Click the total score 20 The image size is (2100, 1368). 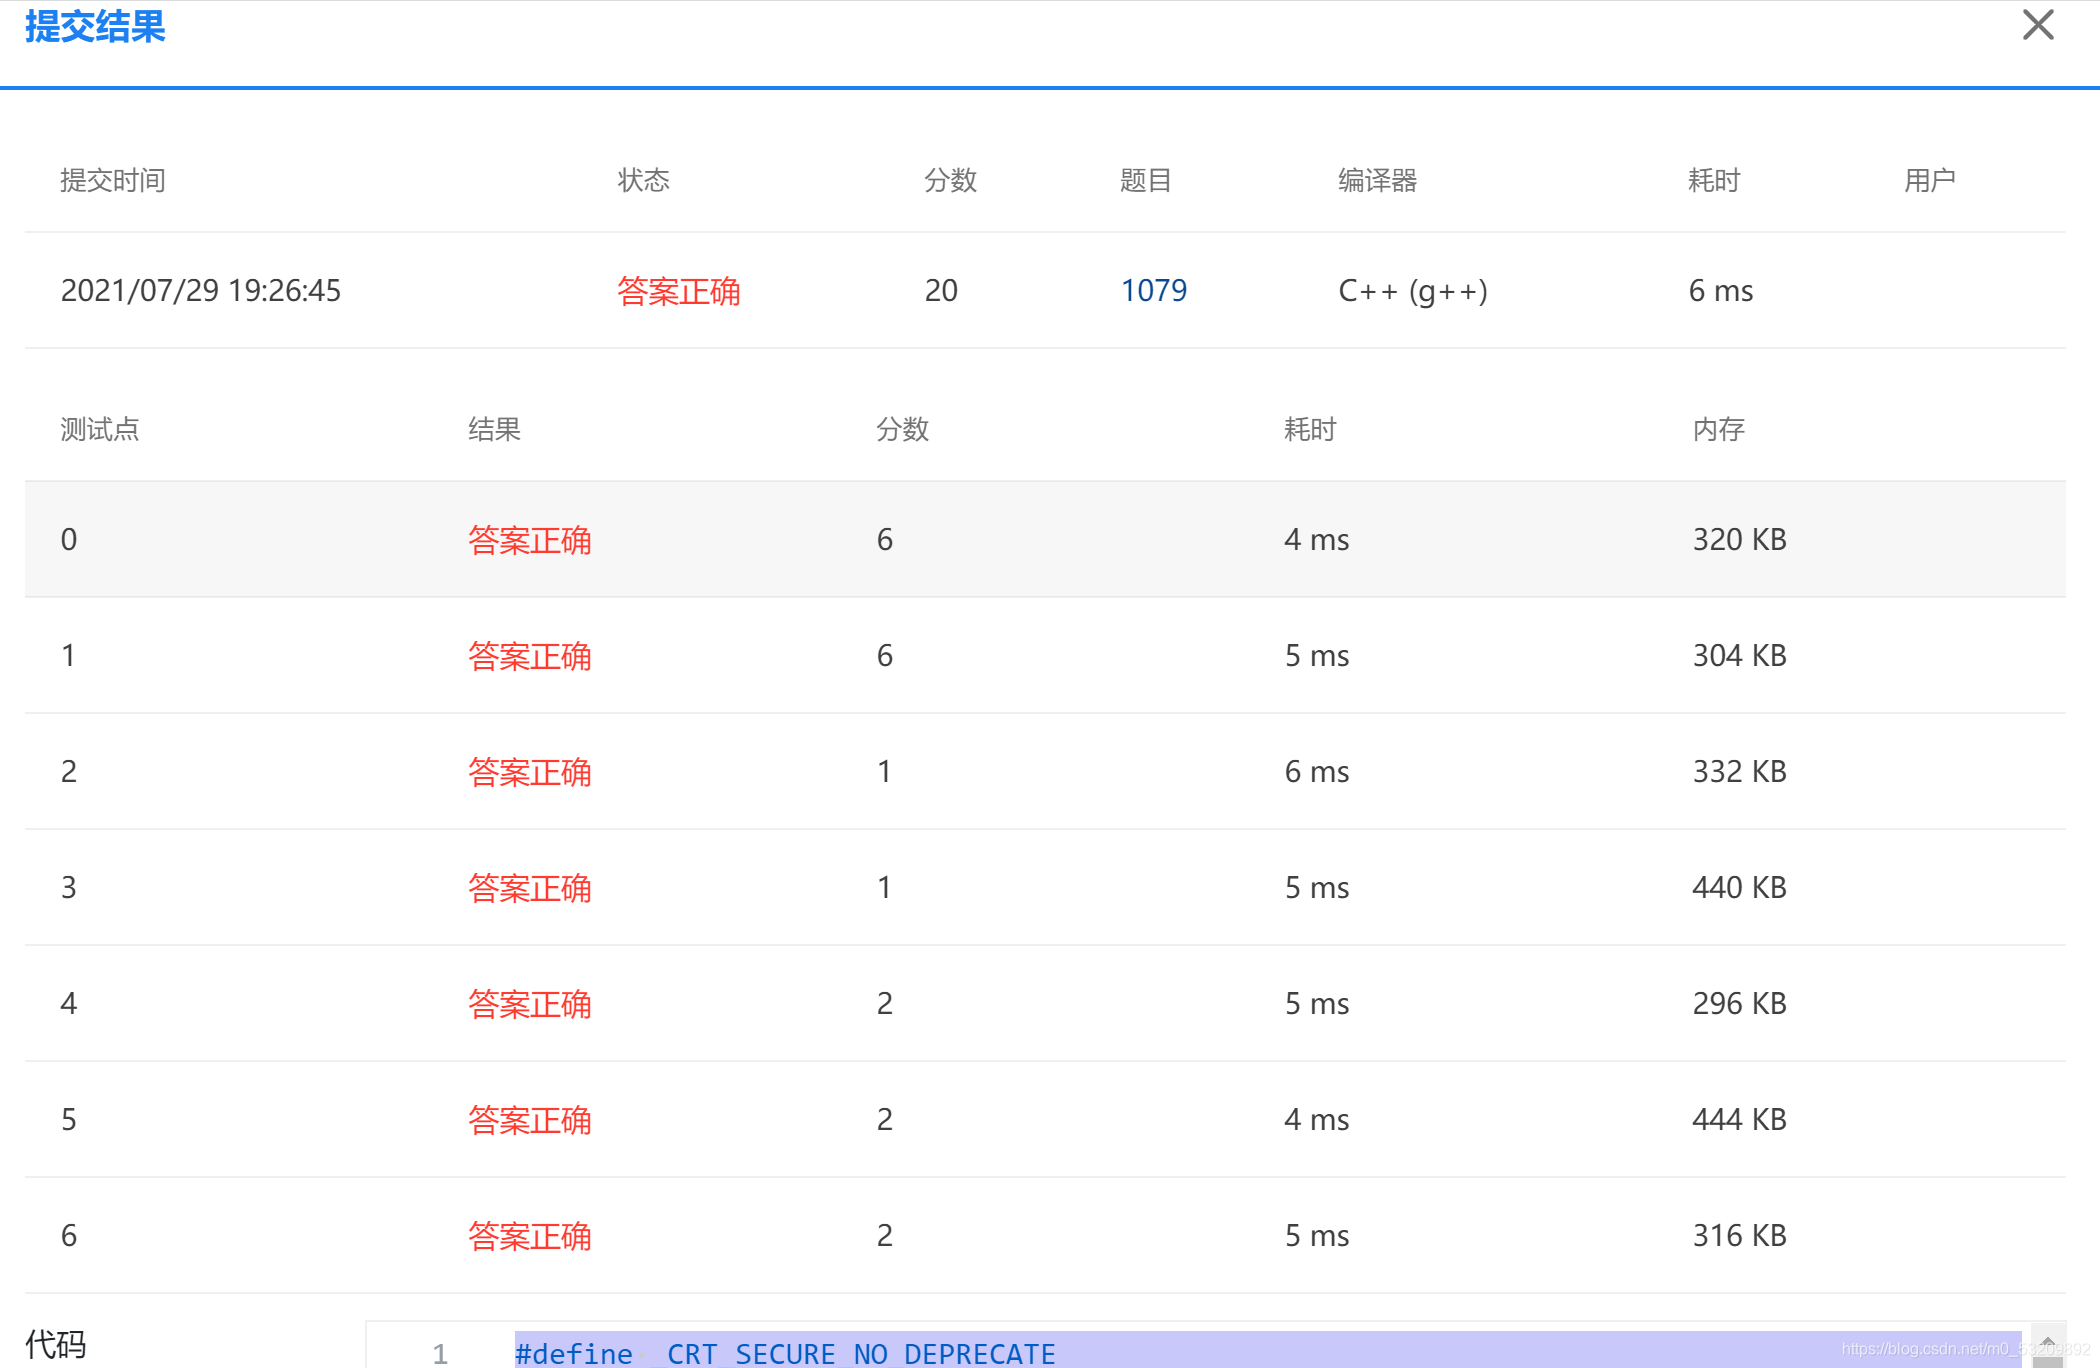(x=941, y=291)
